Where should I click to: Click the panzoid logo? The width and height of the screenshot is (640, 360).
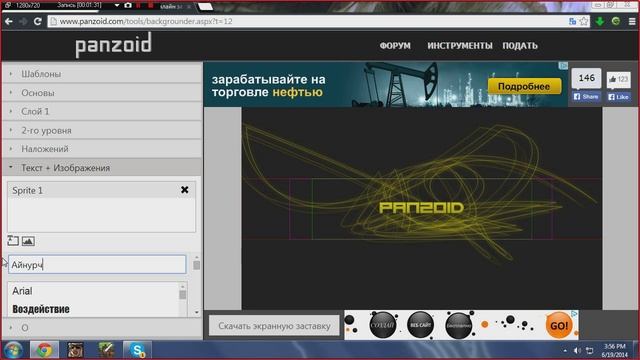pyautogui.click(x=113, y=45)
